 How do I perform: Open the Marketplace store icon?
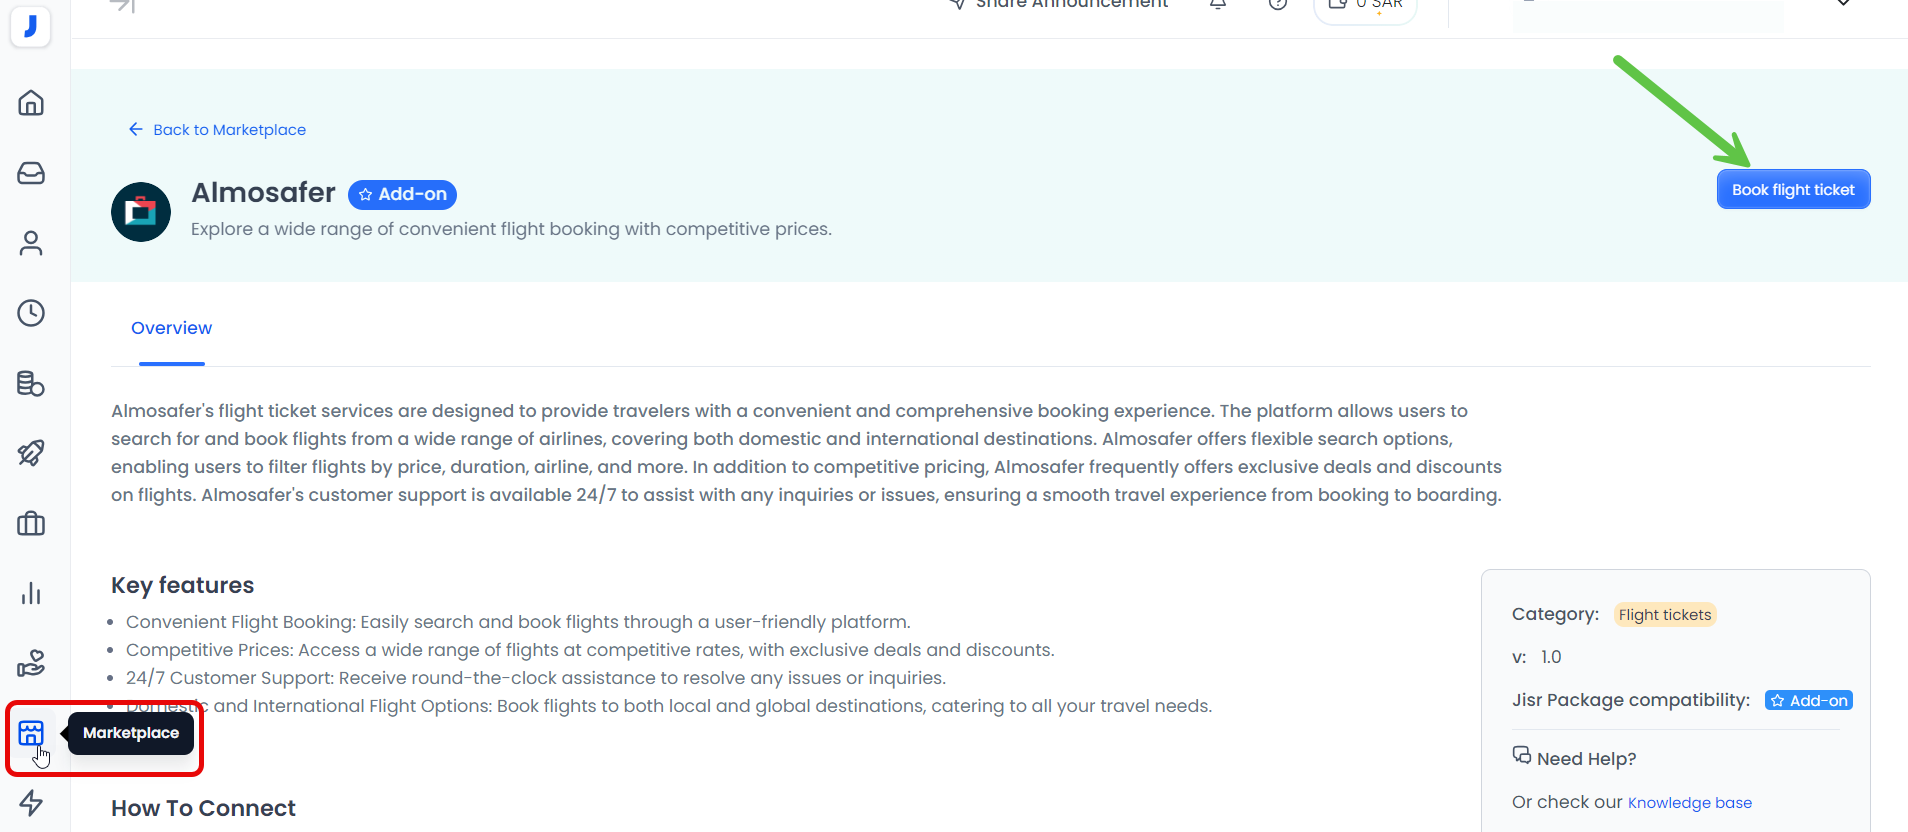[31, 733]
